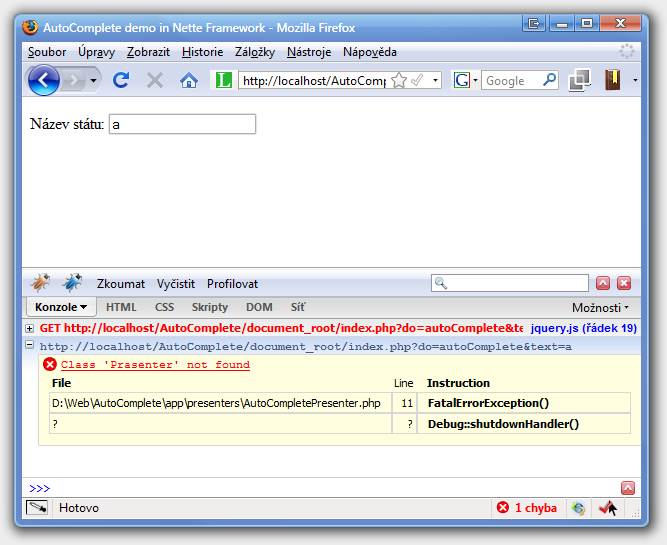Start profiling with Profilovat

coord(232,284)
